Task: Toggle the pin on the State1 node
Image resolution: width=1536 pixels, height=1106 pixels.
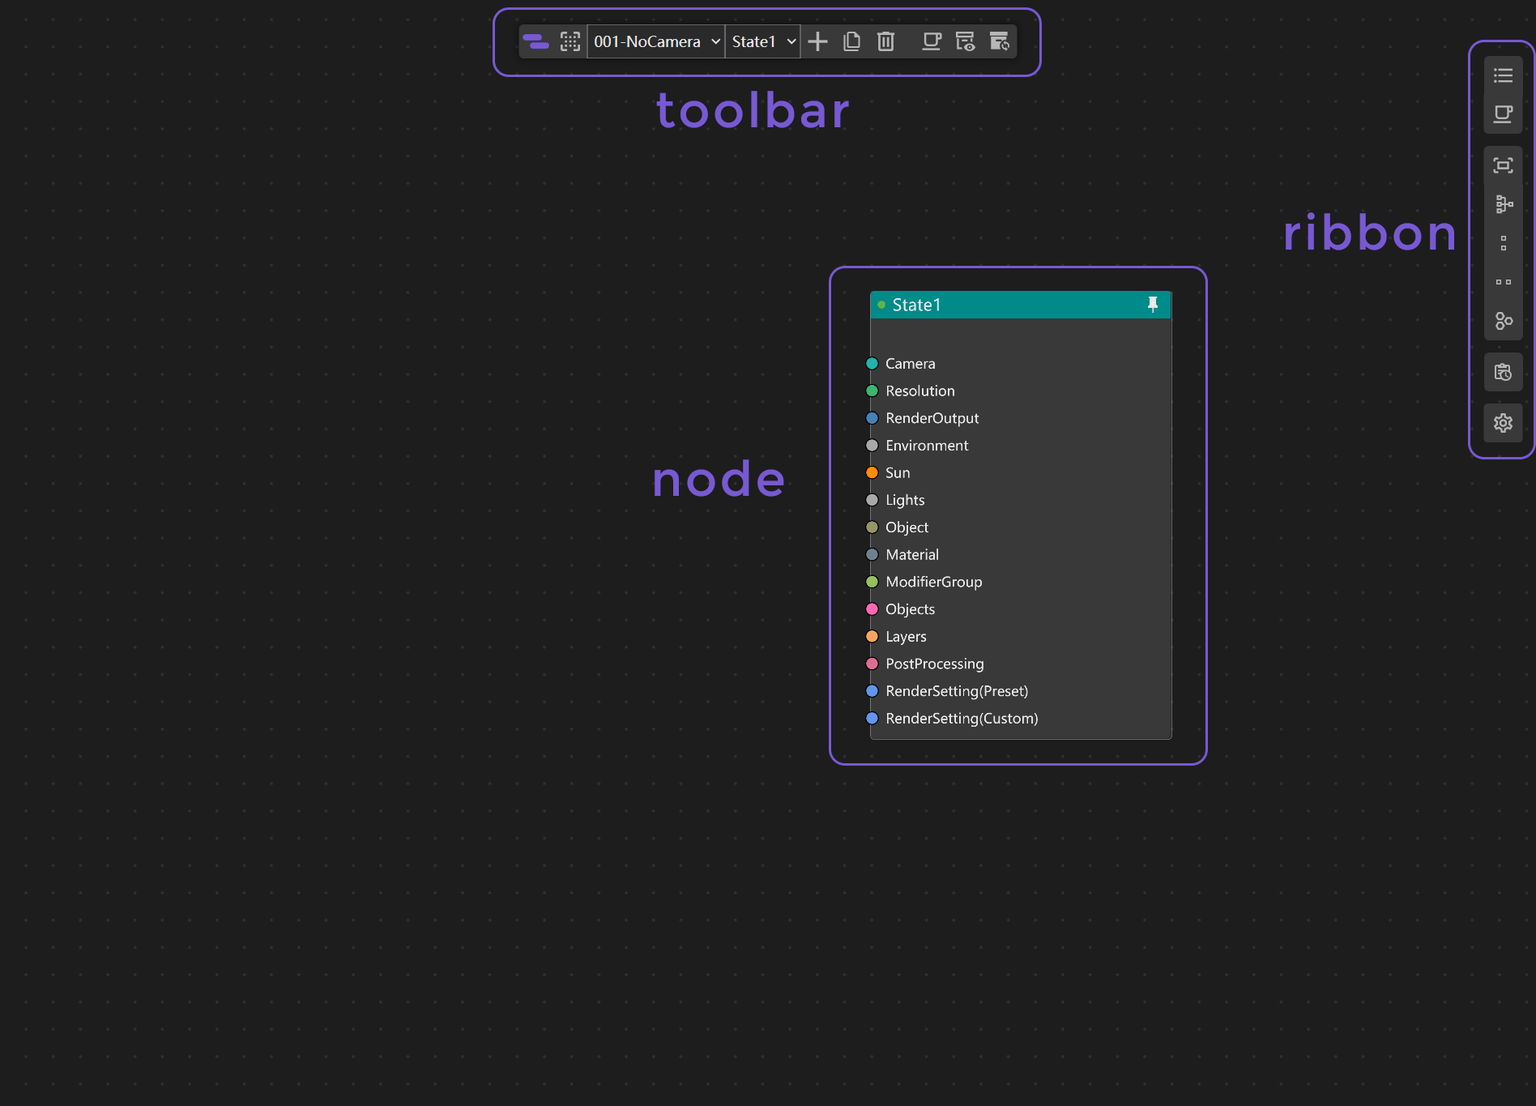Action: pos(1153,305)
